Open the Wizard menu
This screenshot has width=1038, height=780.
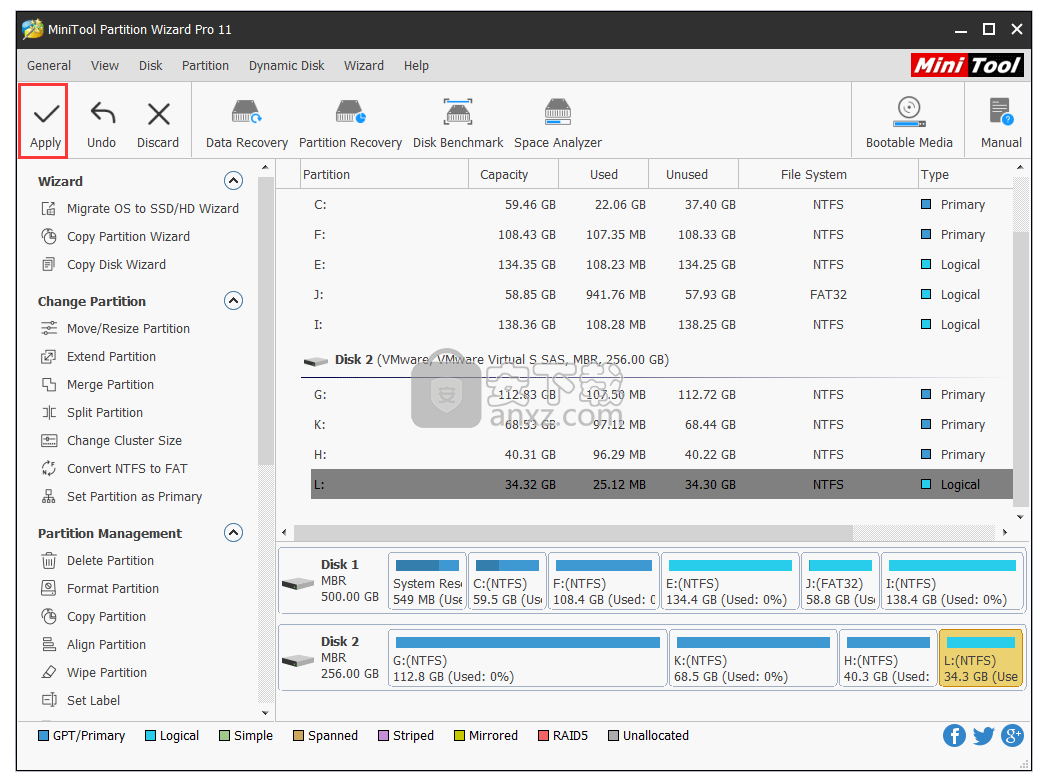click(x=363, y=66)
